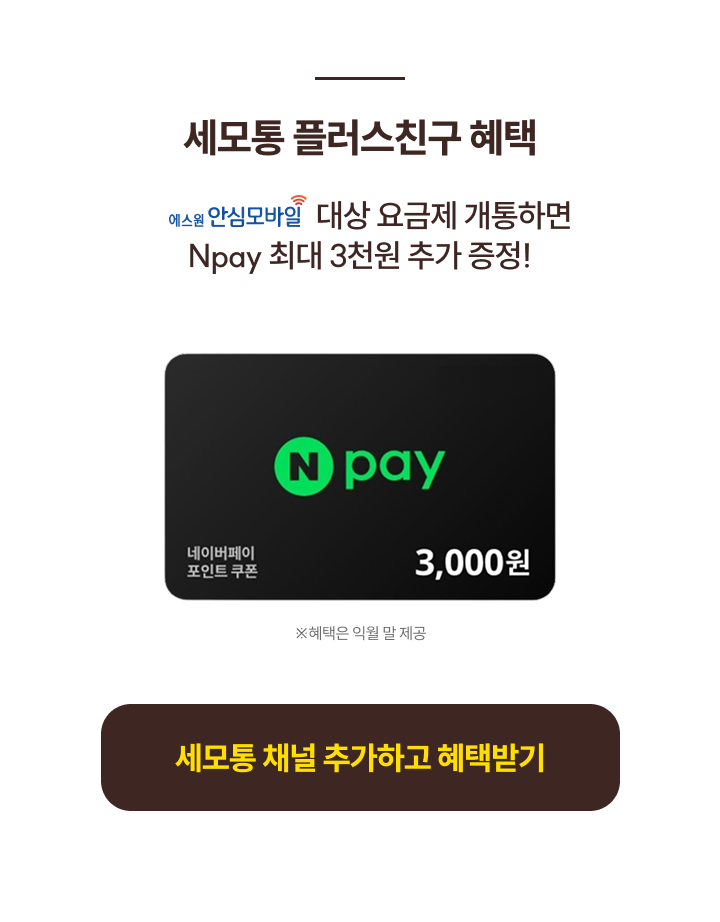Click the 원 character on the coupon card
This screenshot has height=922, width=720.
coord(518,563)
